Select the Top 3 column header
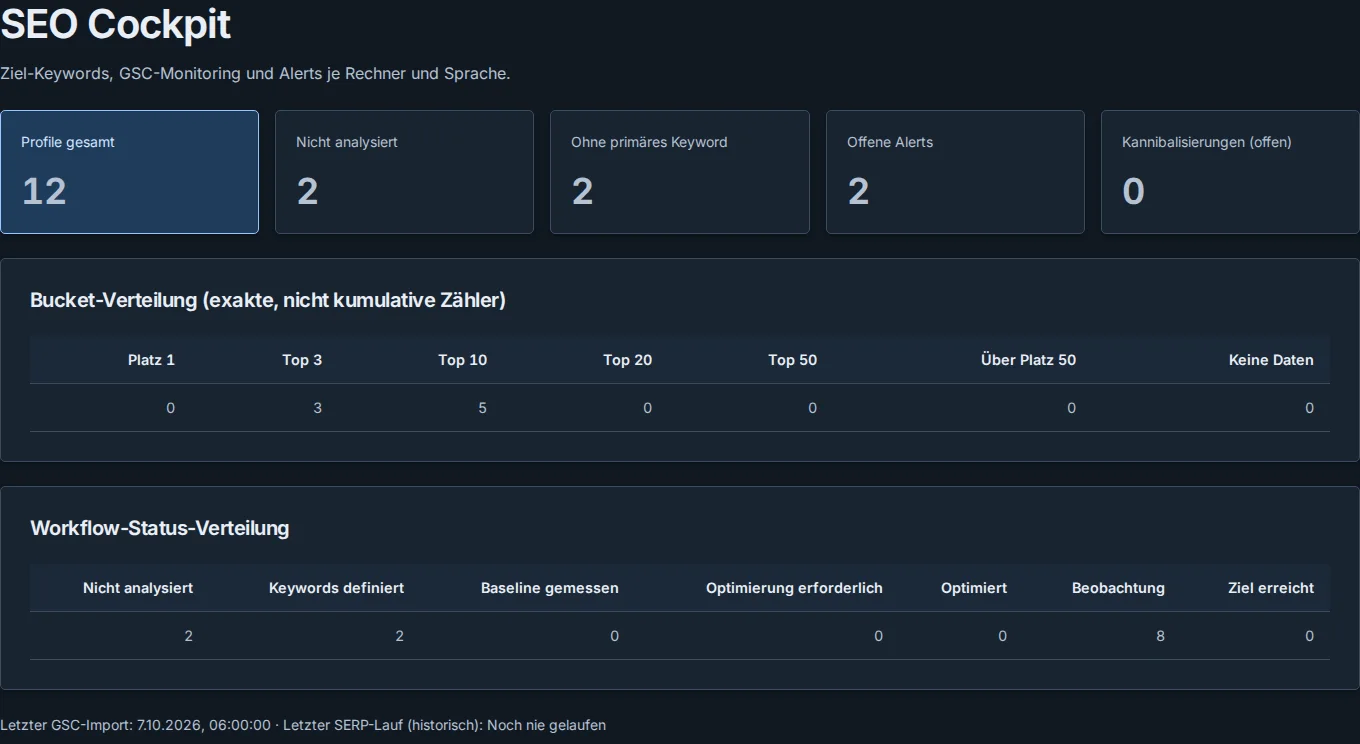1360x744 pixels. tap(302, 360)
